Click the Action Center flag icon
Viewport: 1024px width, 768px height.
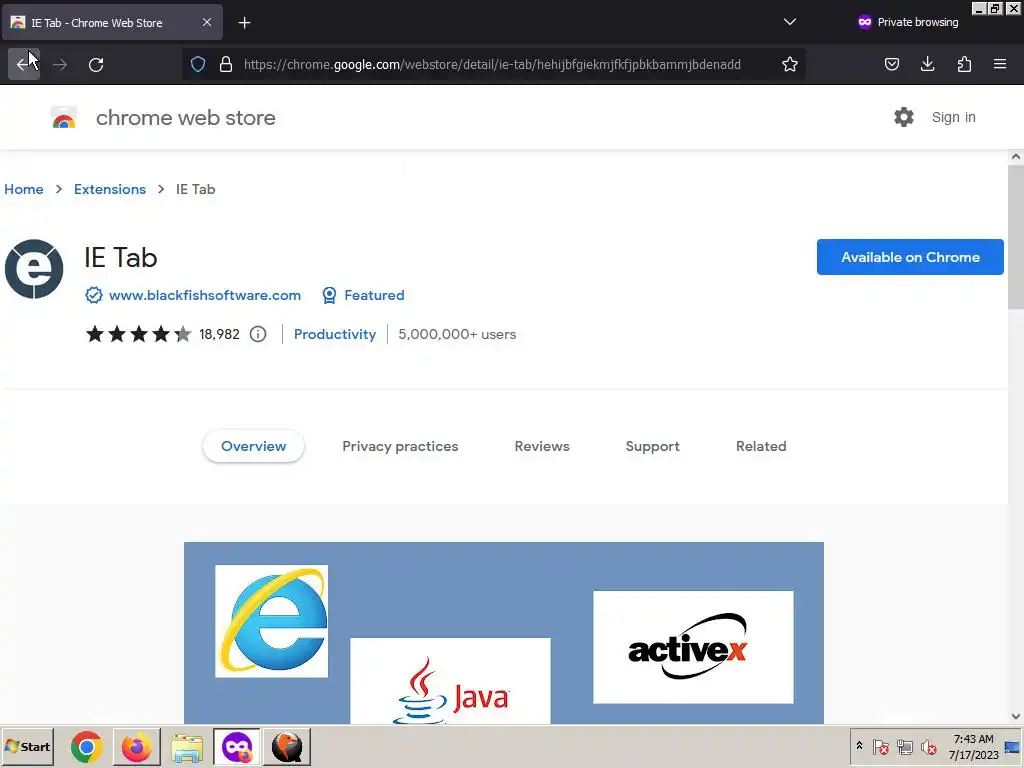880,746
